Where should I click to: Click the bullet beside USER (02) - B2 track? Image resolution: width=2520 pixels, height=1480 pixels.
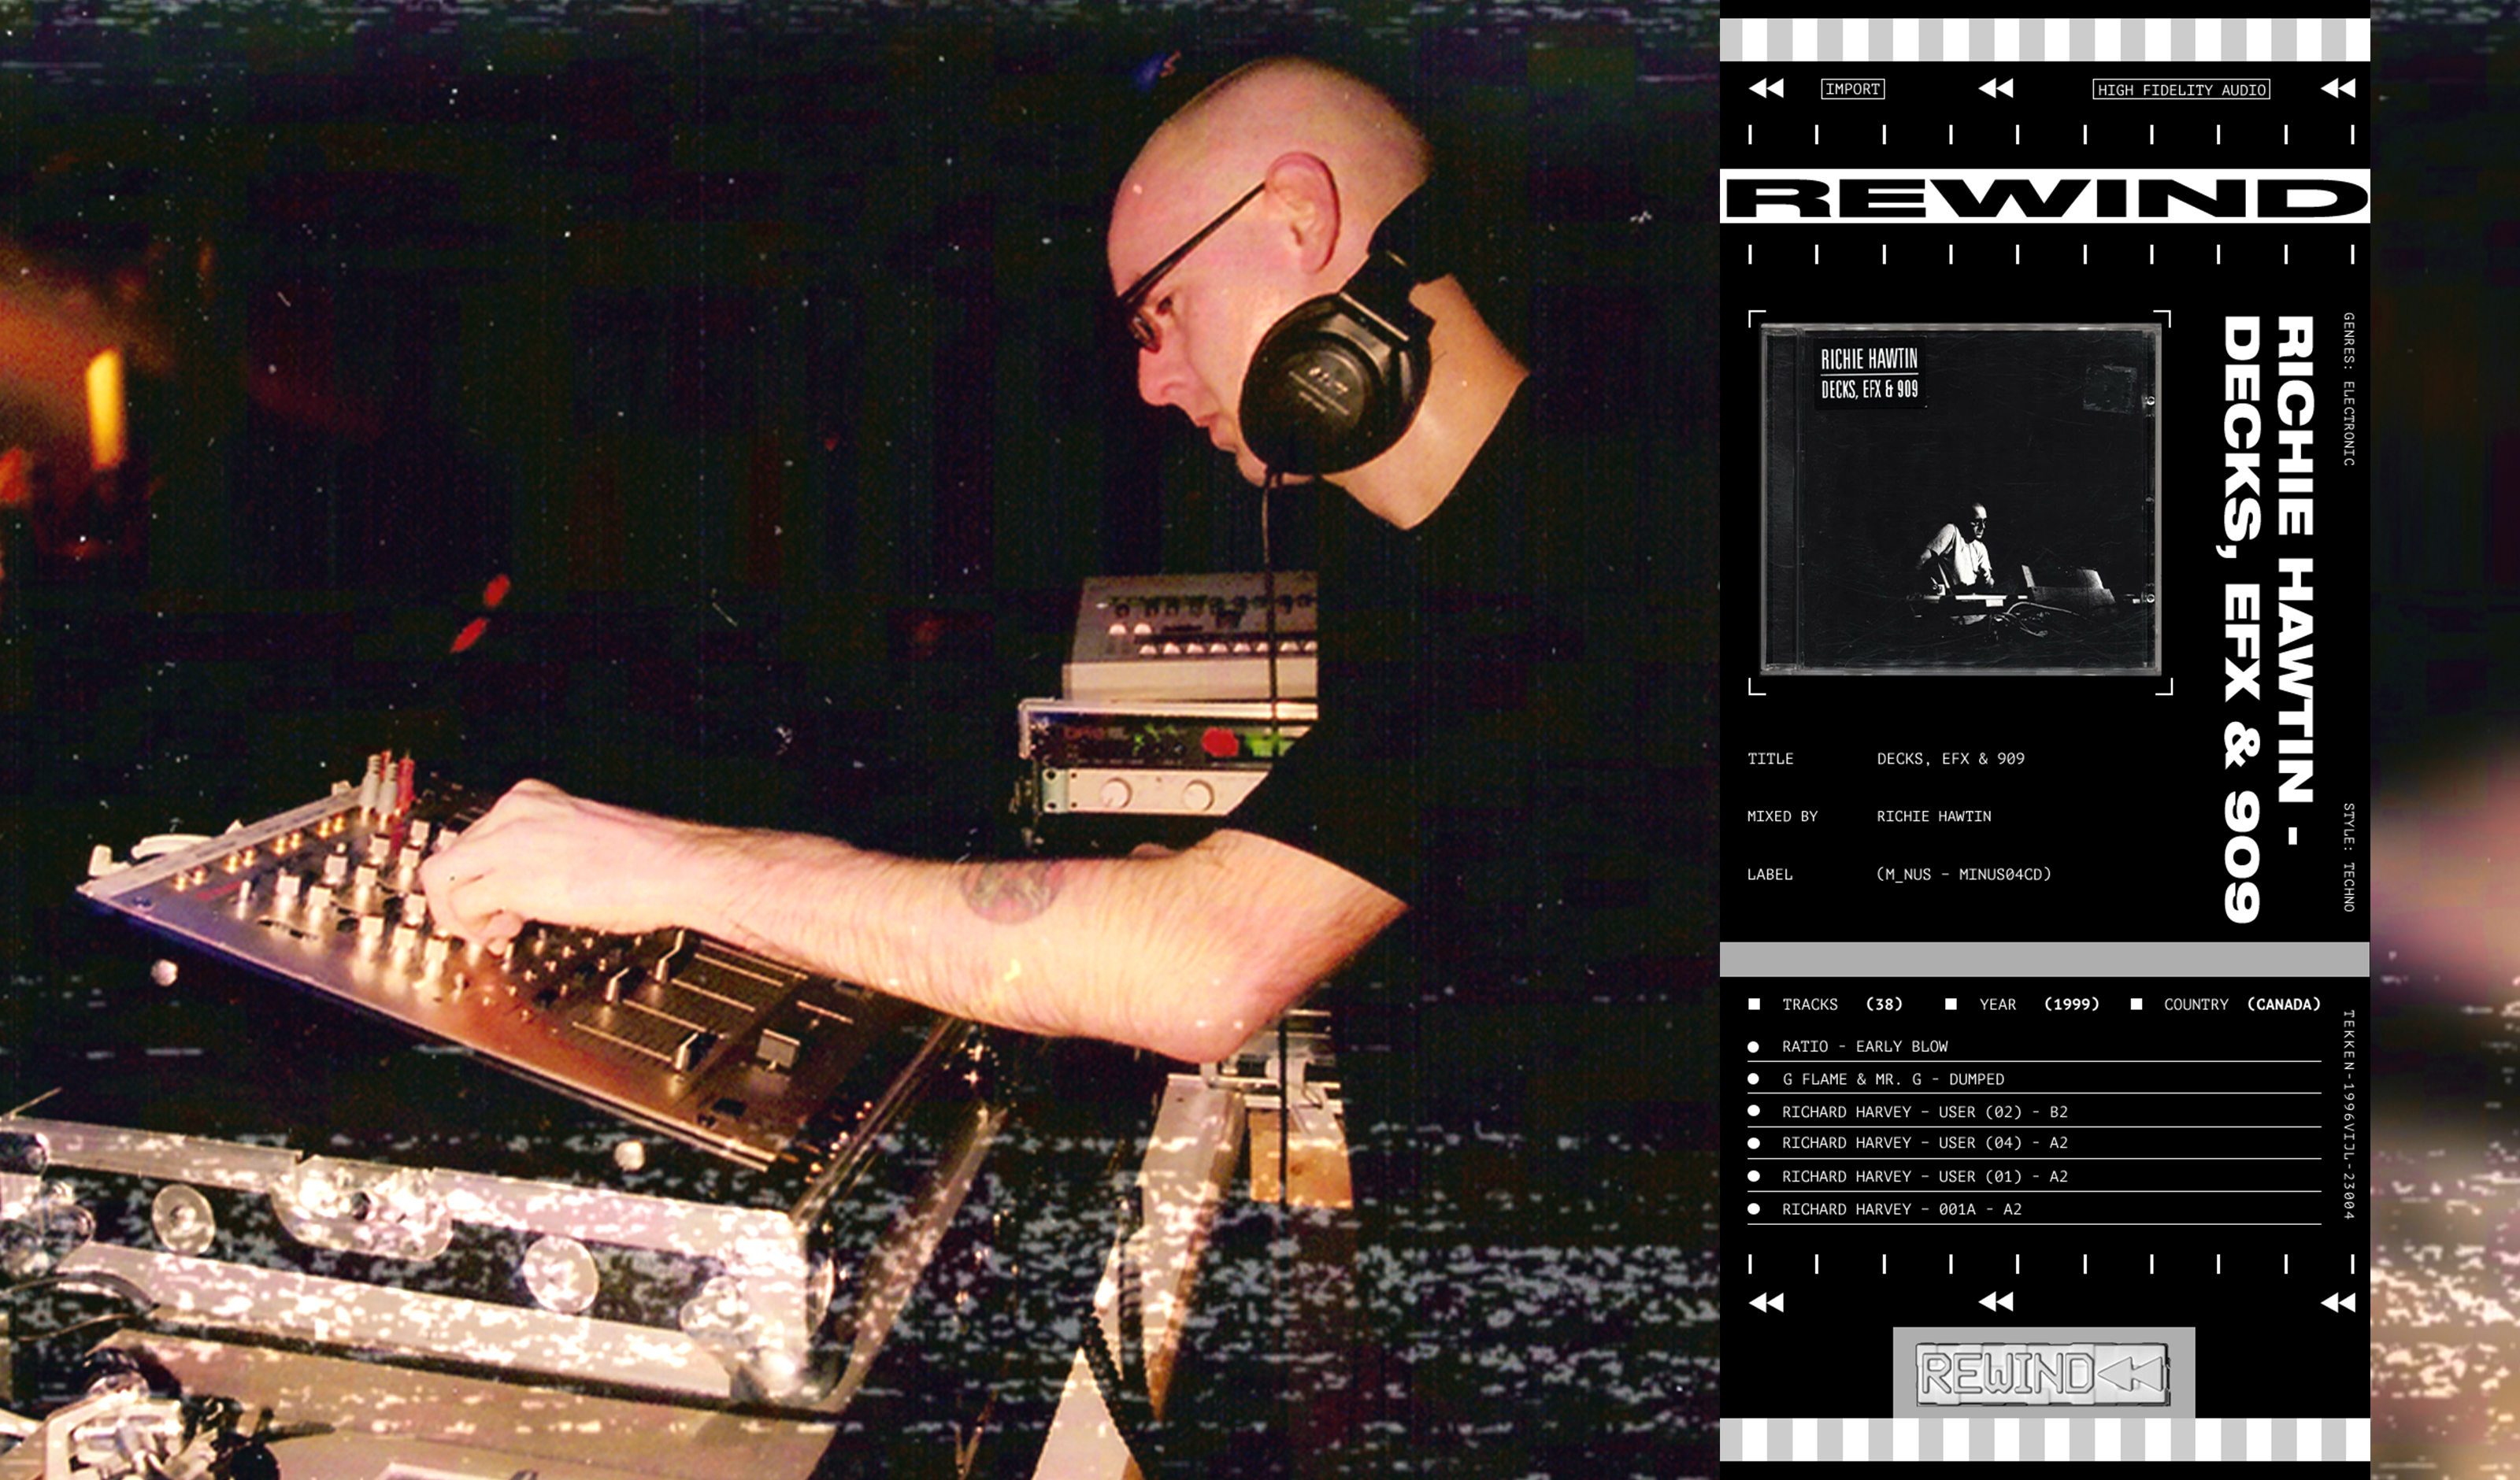tap(1753, 1111)
